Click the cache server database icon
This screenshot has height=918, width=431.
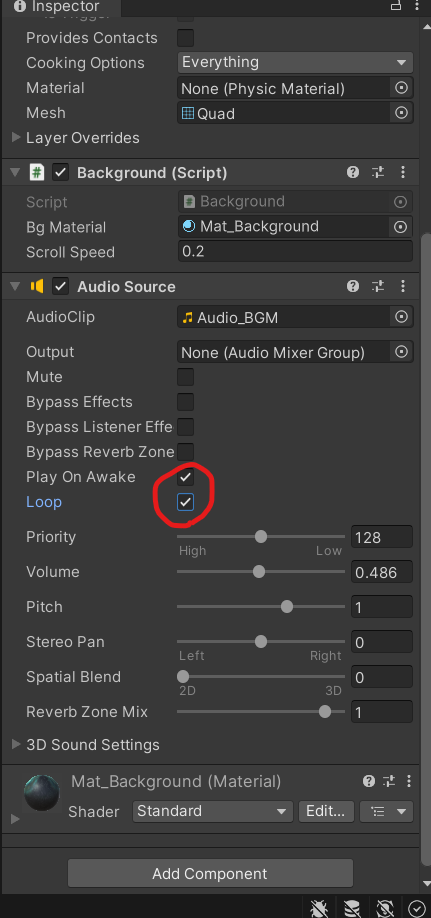(352, 908)
